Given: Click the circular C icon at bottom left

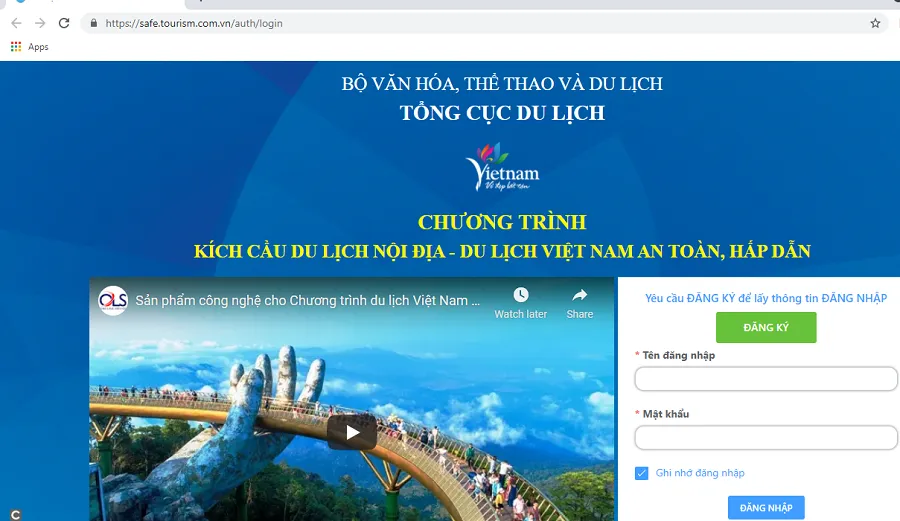Looking at the screenshot, I should tap(15, 514).
